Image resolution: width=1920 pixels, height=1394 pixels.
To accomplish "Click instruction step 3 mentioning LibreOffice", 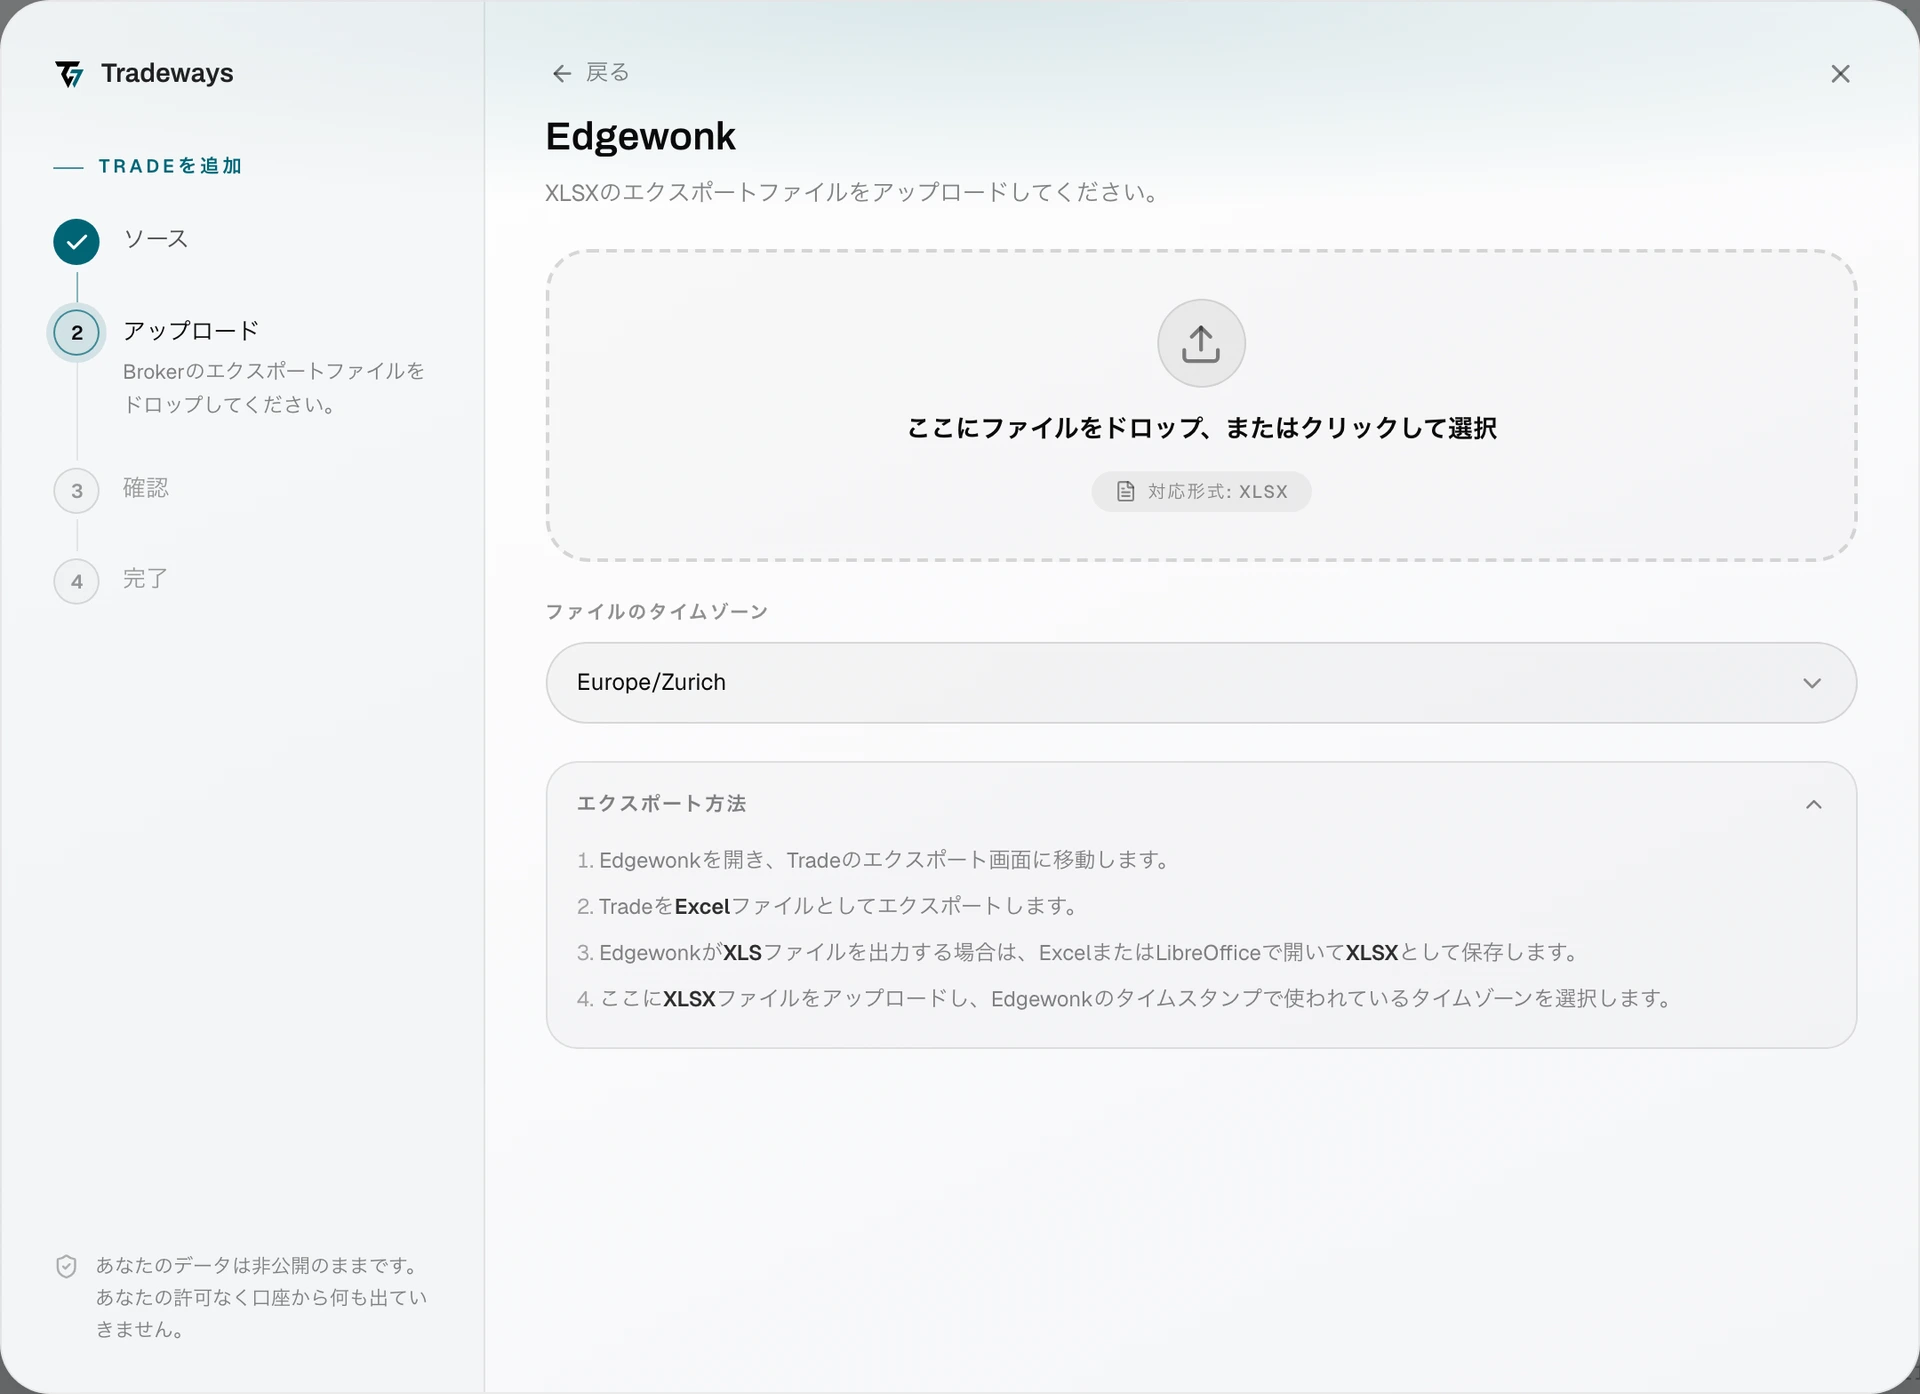I will pos(1079,952).
